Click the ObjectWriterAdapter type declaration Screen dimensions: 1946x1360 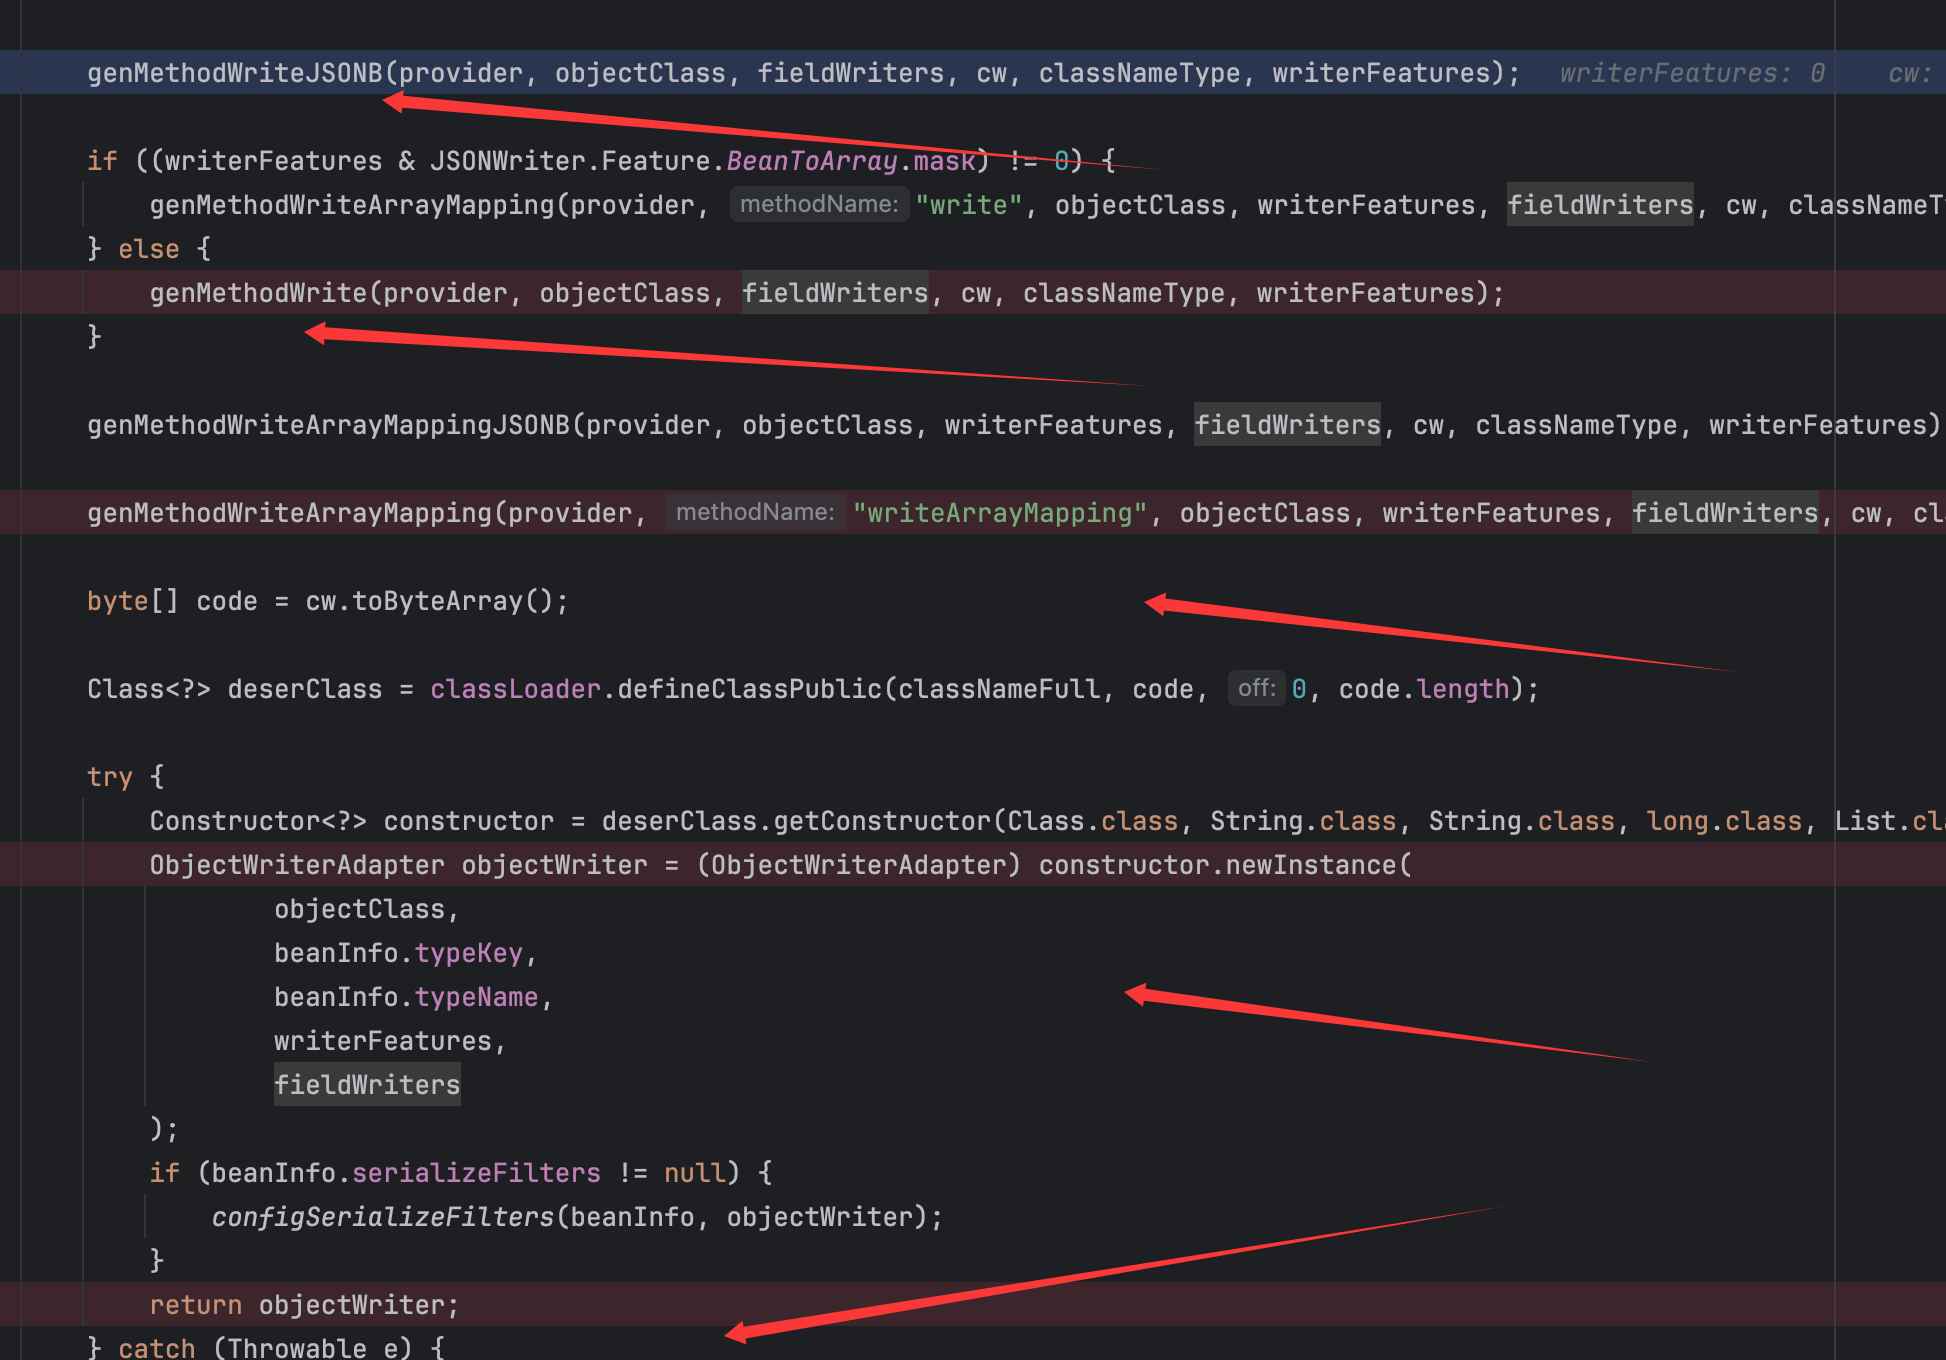click(x=296, y=865)
